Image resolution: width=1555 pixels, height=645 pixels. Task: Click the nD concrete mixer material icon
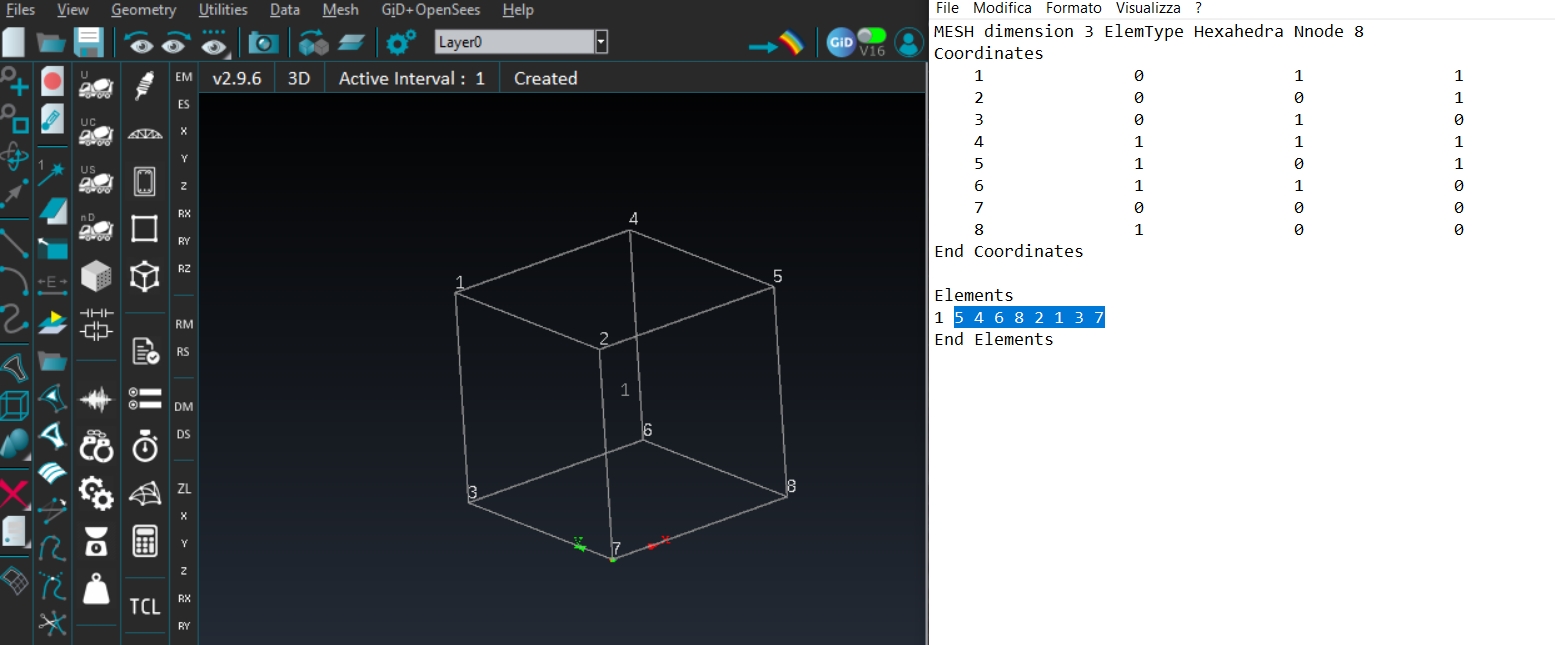[x=96, y=228]
